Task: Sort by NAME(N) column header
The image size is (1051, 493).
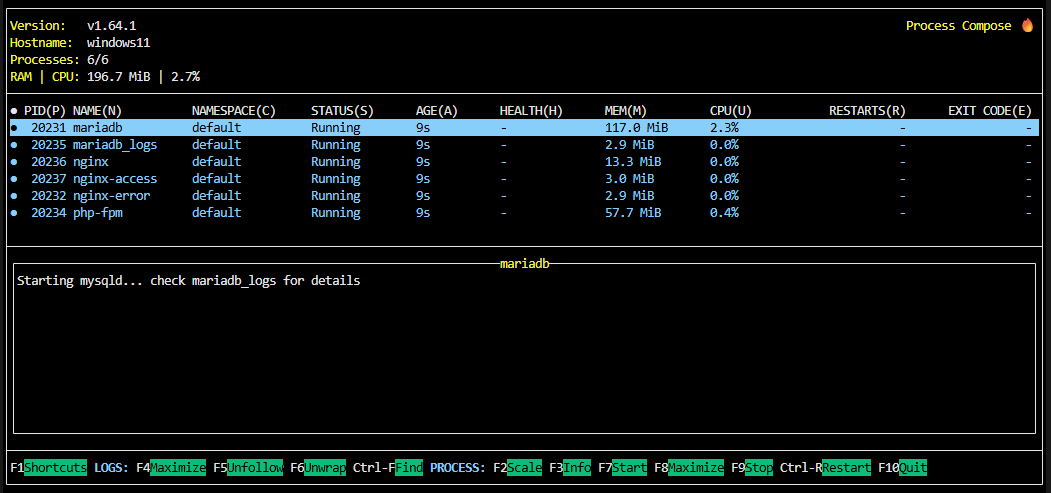Action: click(x=97, y=111)
